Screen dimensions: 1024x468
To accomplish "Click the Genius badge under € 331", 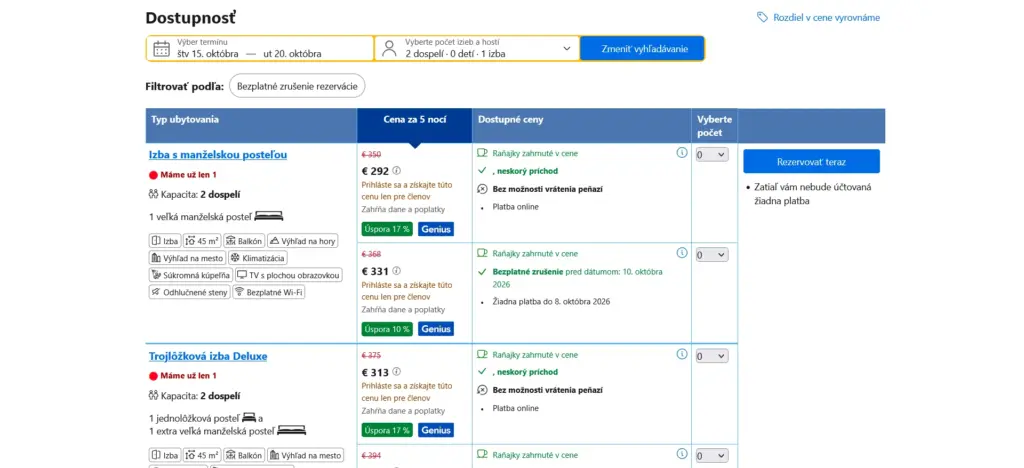I will (x=436, y=329).
